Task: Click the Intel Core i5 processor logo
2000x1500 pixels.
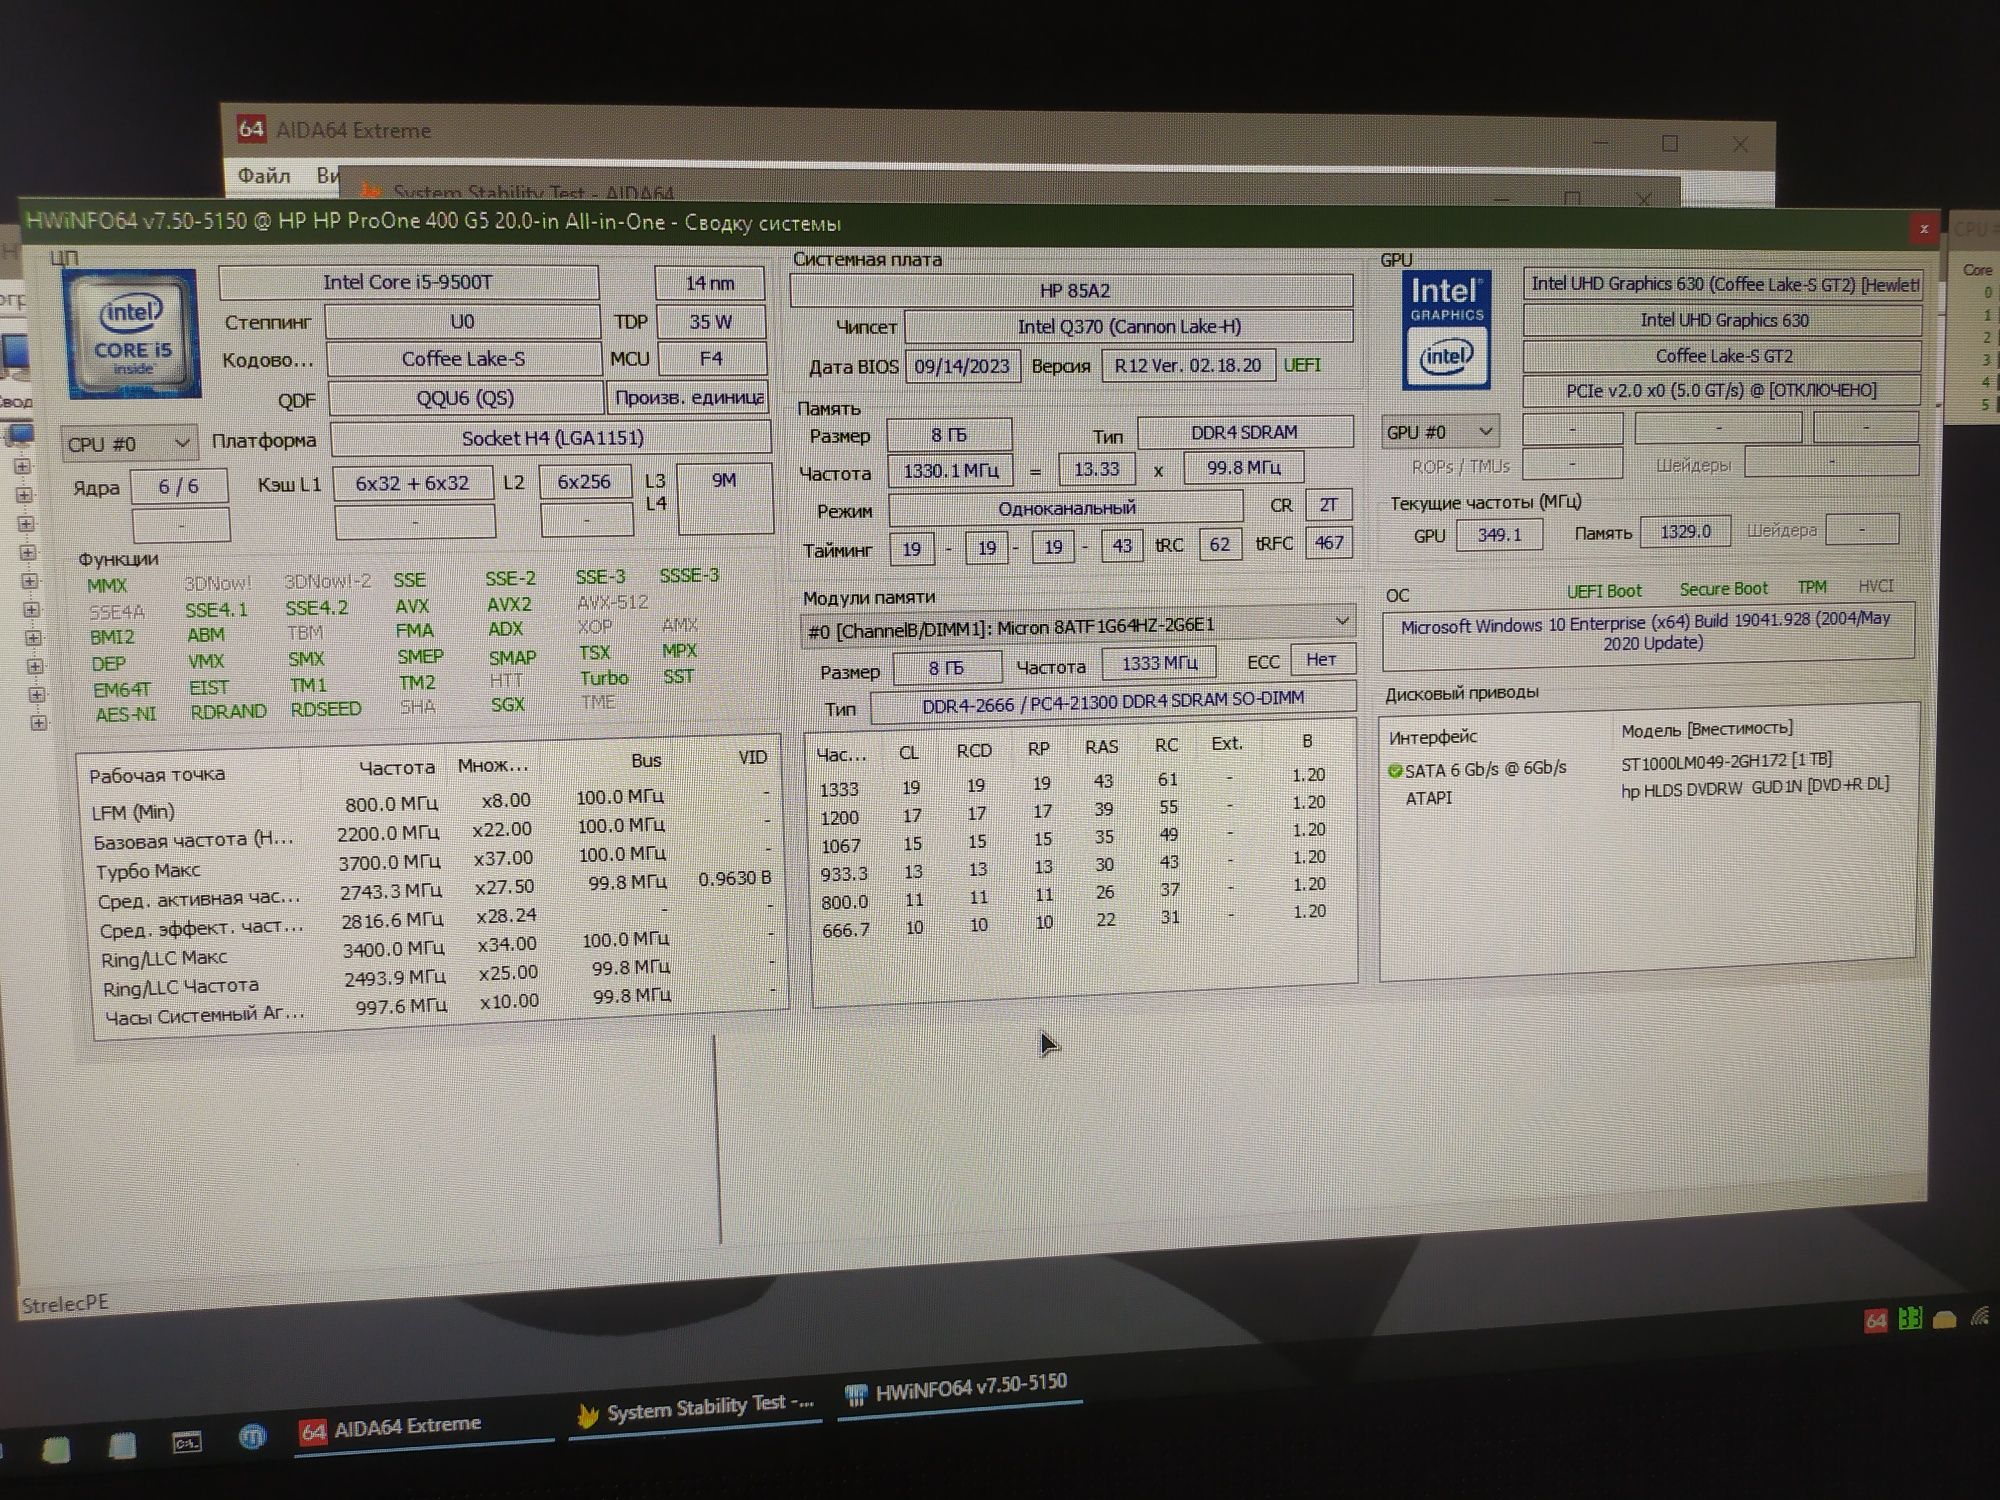Action: tap(133, 333)
